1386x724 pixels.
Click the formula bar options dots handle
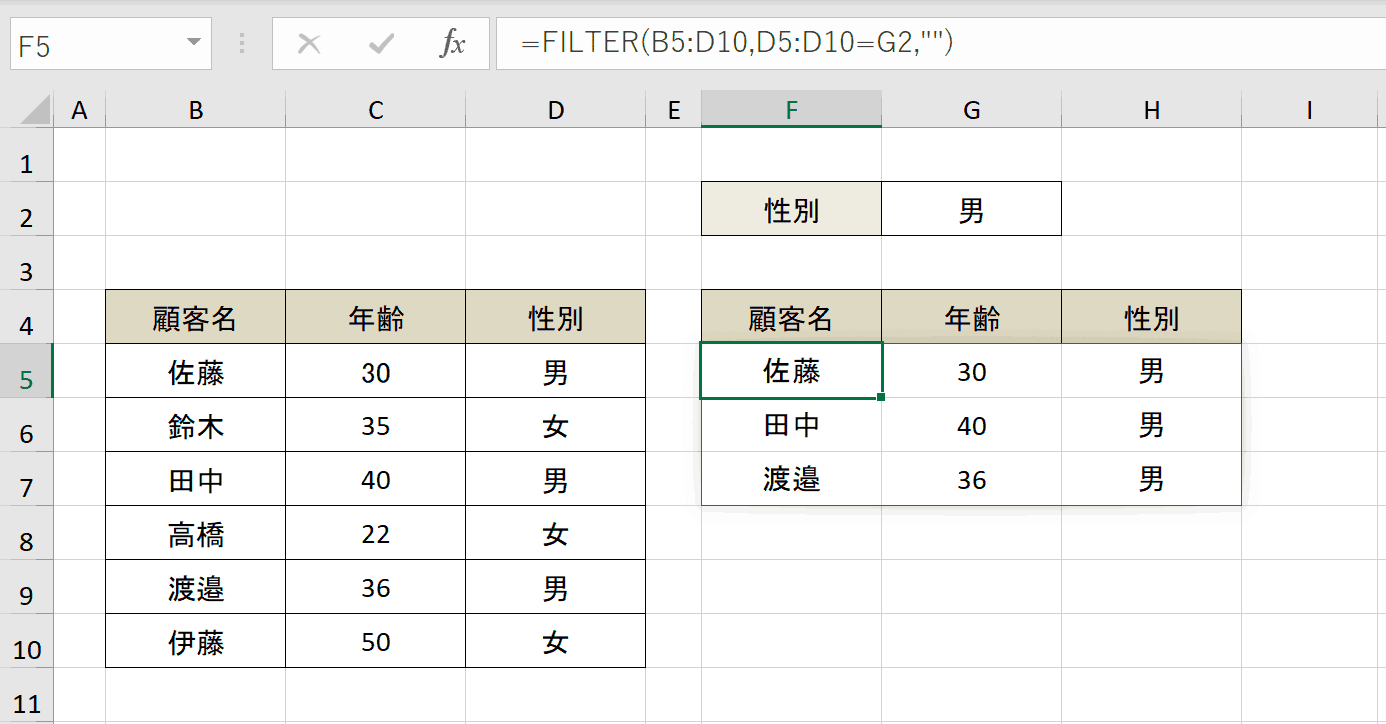pyautogui.click(x=242, y=44)
